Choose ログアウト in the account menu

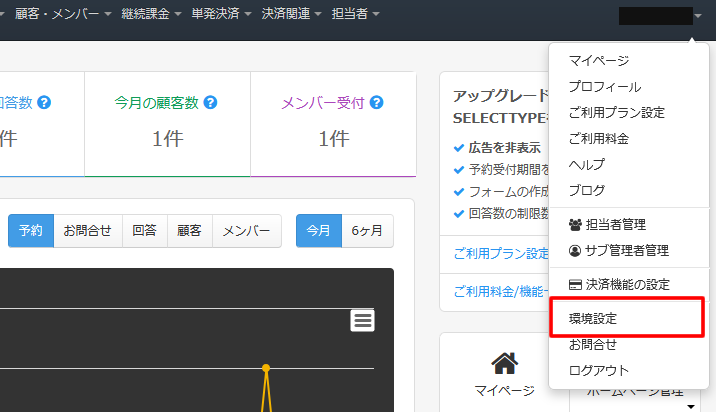click(x=599, y=370)
